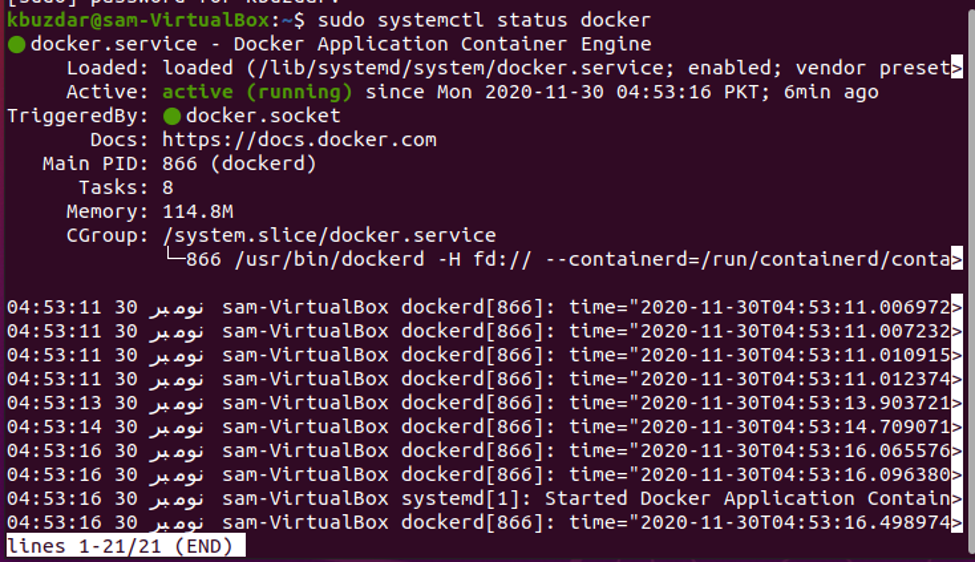Click the kbuzdar@sam-VirtualBox prompt text
Screen dimensions: 977x562
tap(137, 20)
